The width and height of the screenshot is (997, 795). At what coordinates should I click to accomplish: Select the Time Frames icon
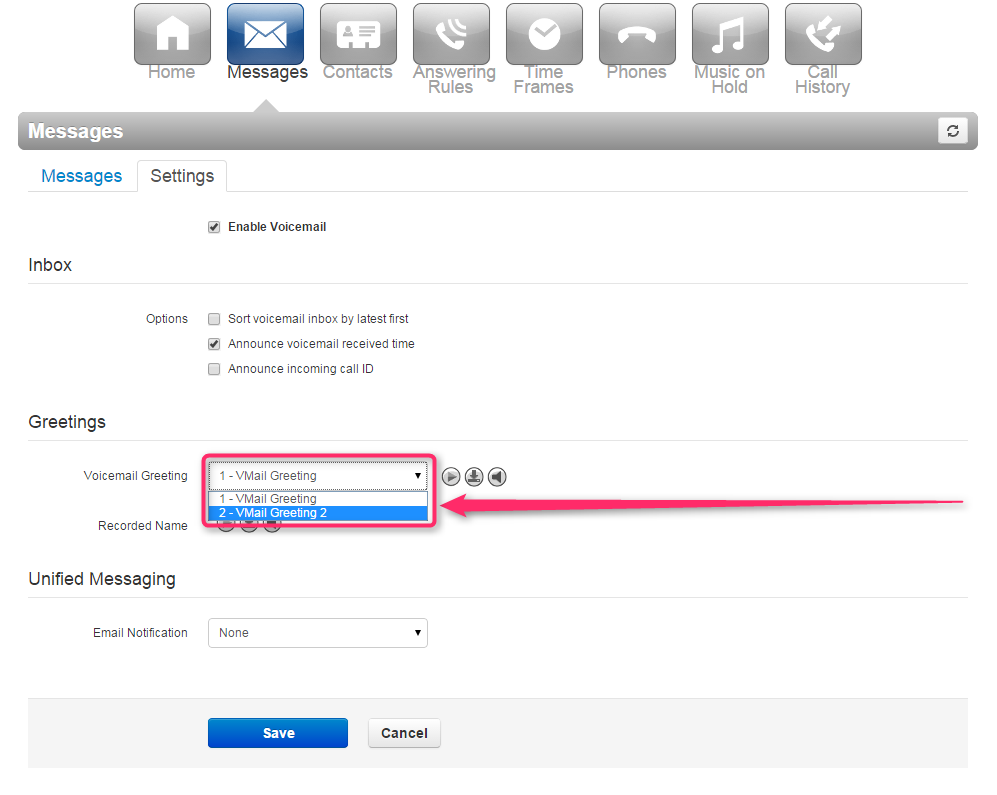coord(544,34)
